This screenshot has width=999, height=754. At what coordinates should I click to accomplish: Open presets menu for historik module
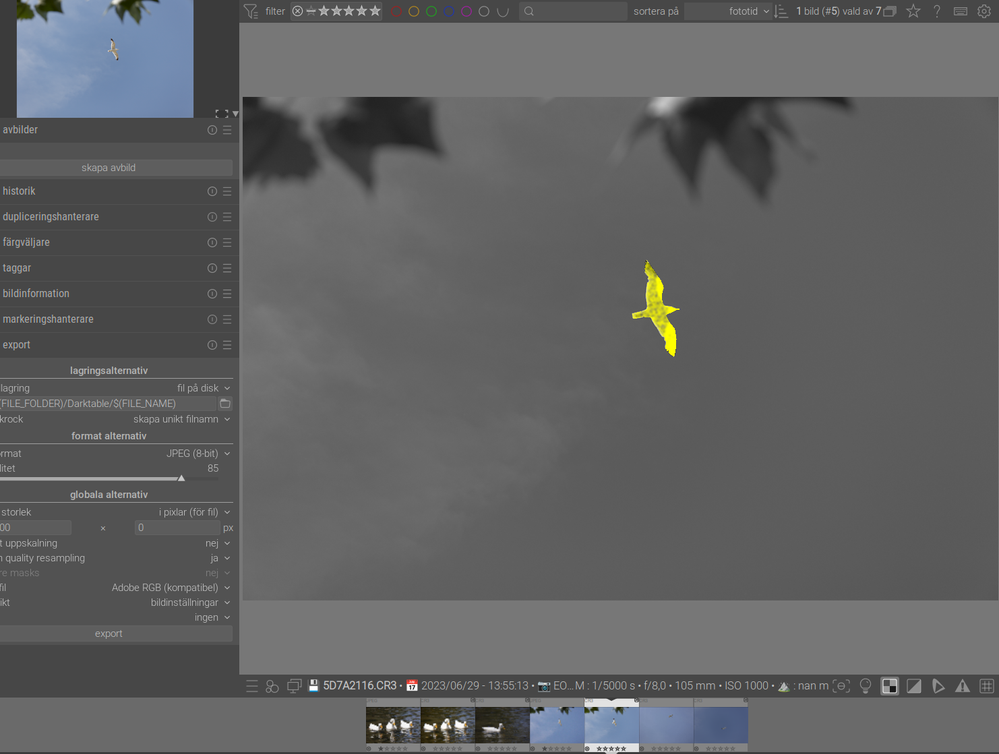click(x=227, y=191)
